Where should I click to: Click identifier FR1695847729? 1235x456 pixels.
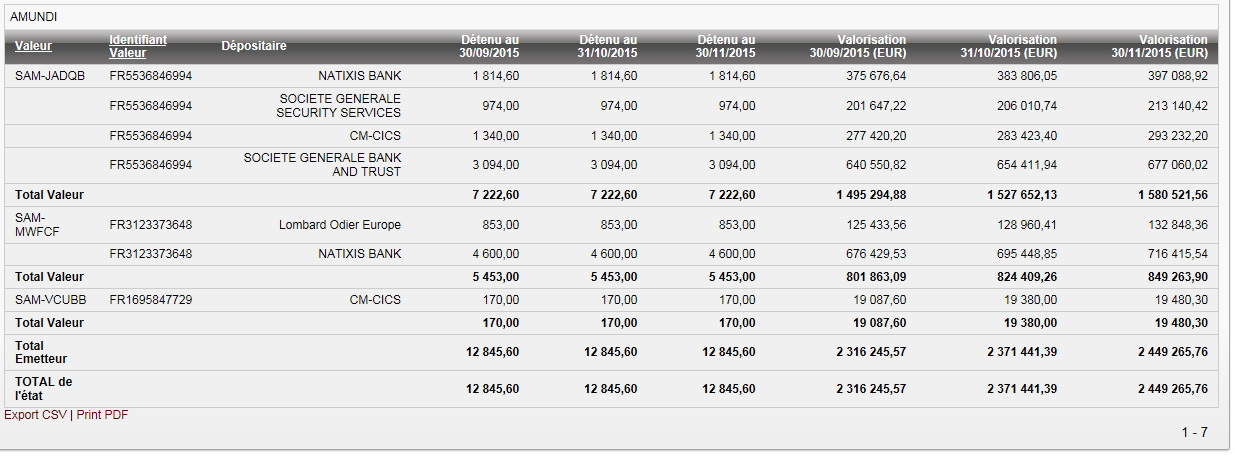151,300
